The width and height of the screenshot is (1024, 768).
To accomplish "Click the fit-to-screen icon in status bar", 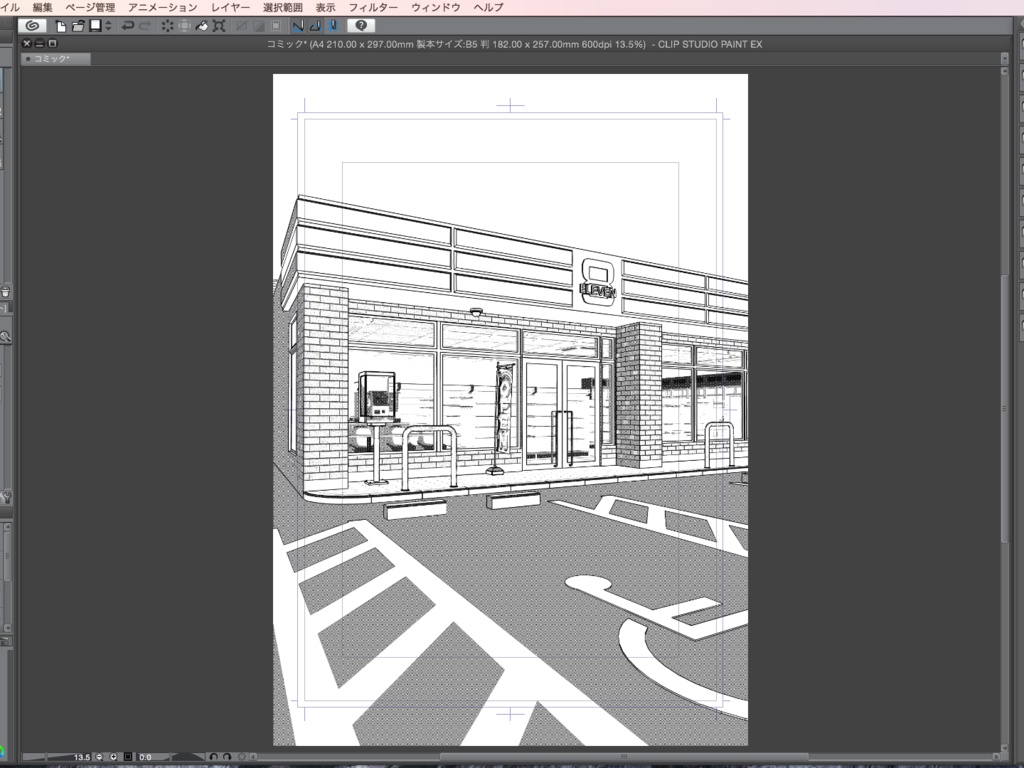I will [x=128, y=757].
